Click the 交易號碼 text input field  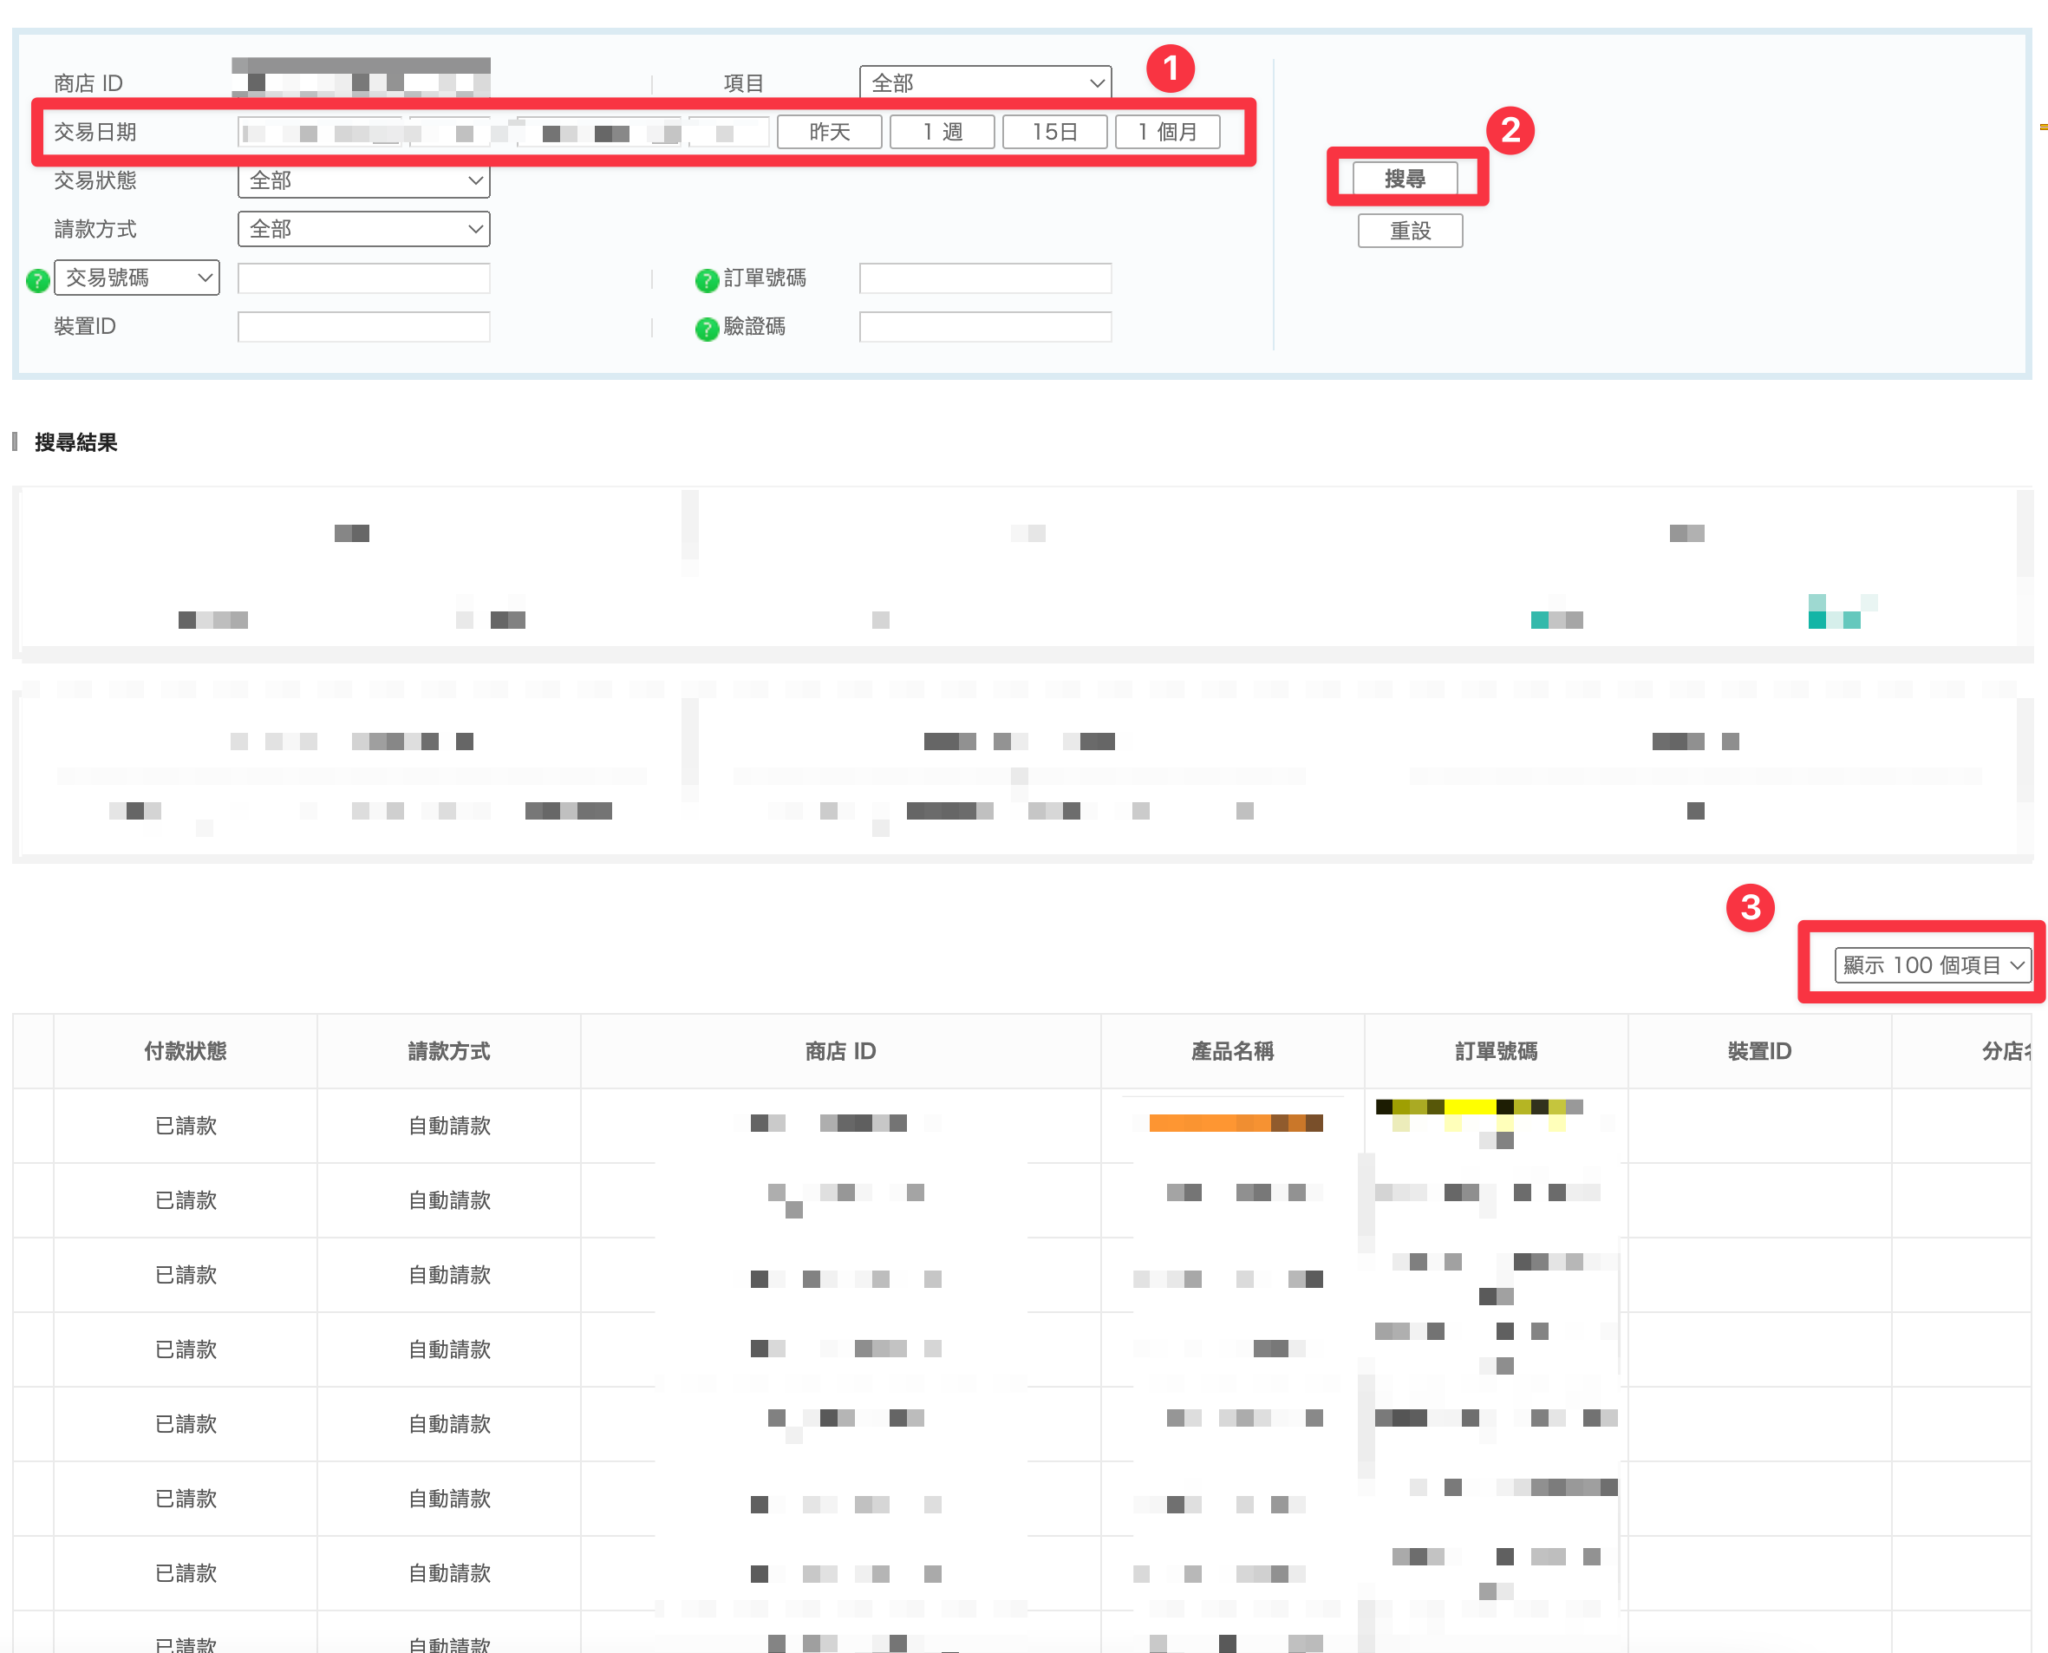tap(363, 278)
